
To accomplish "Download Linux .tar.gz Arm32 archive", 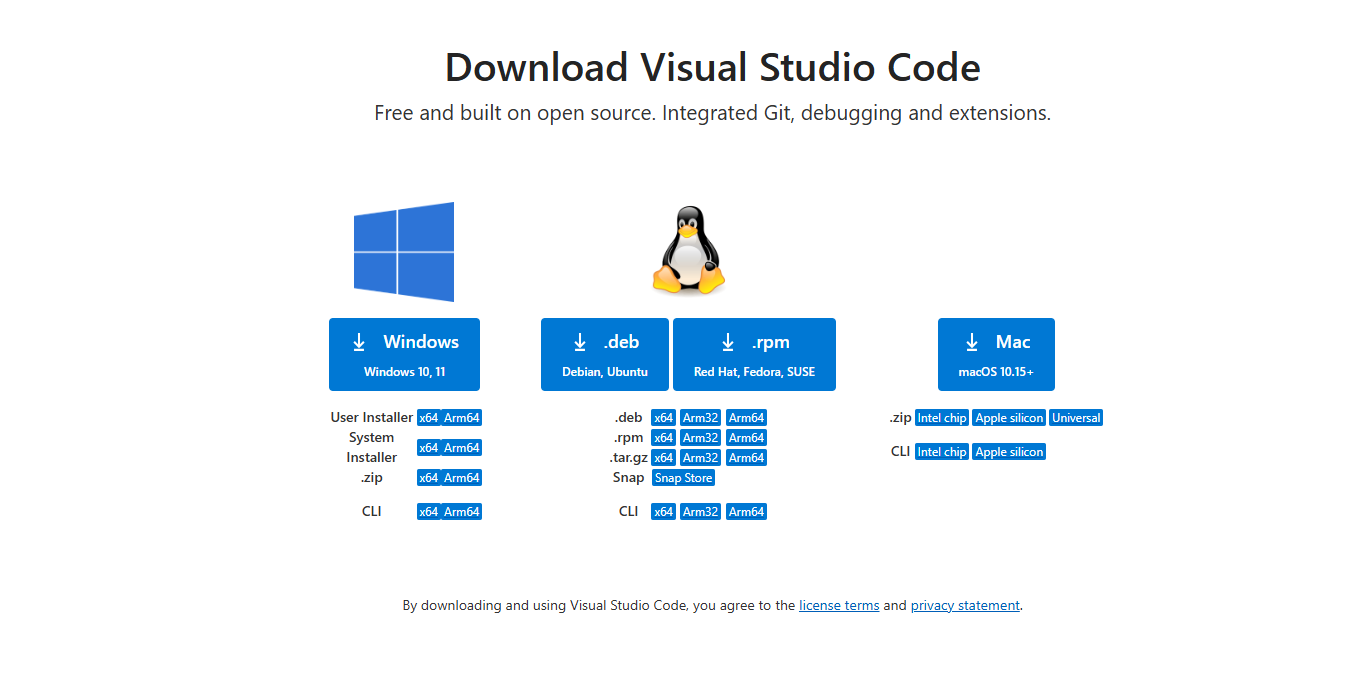I will coord(700,458).
